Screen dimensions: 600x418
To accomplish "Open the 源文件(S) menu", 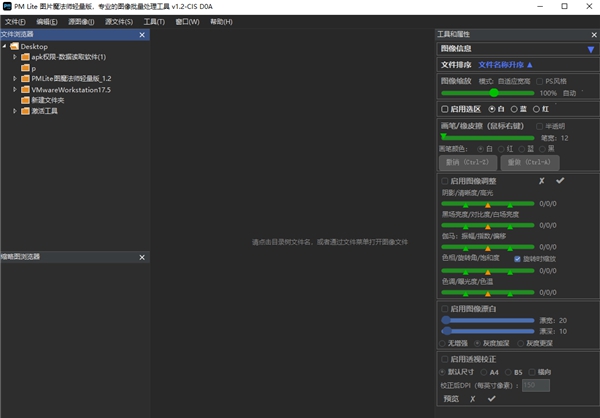I will point(119,22).
